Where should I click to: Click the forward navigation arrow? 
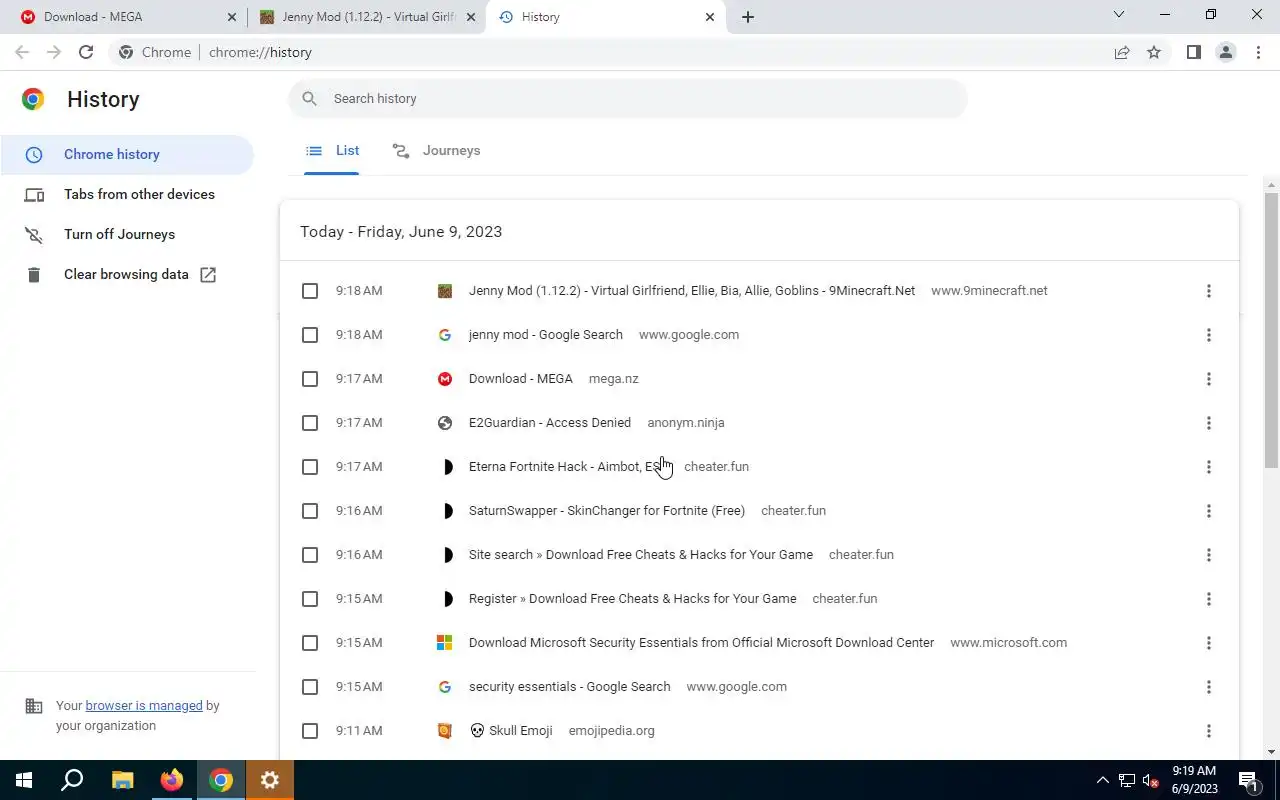point(54,52)
